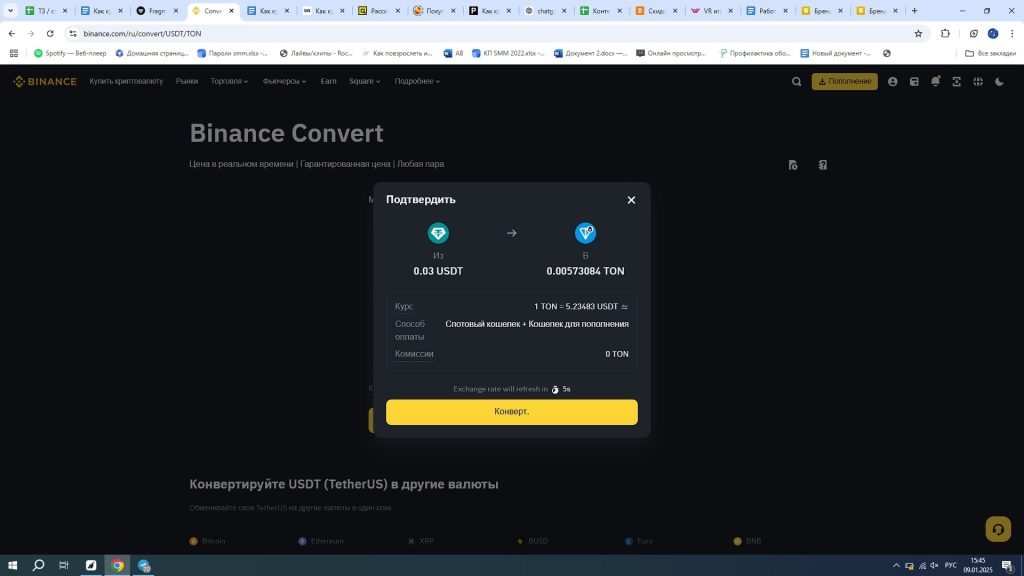Go back in browser history
The width and height of the screenshot is (1024, 576).
12,33
